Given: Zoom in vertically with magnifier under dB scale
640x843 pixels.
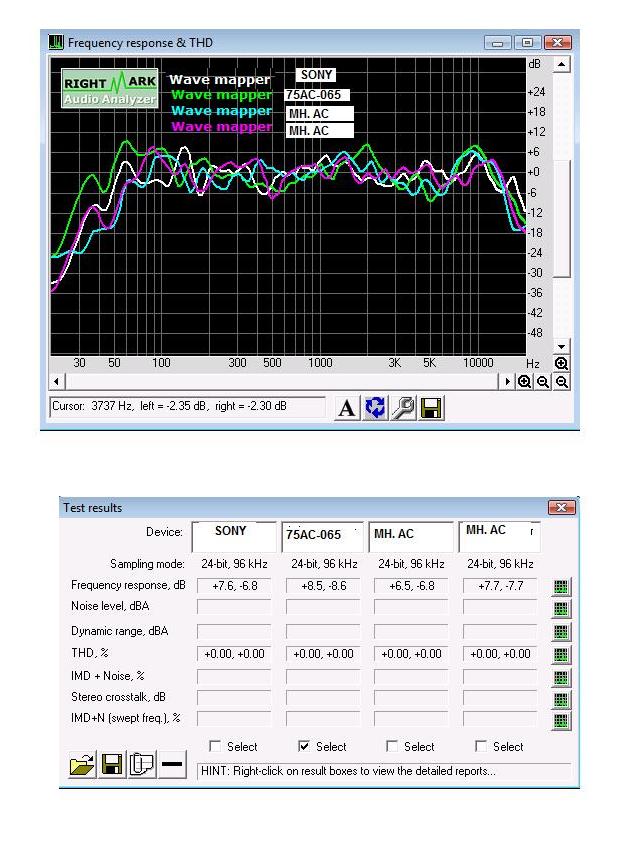Looking at the screenshot, I should pos(561,363).
